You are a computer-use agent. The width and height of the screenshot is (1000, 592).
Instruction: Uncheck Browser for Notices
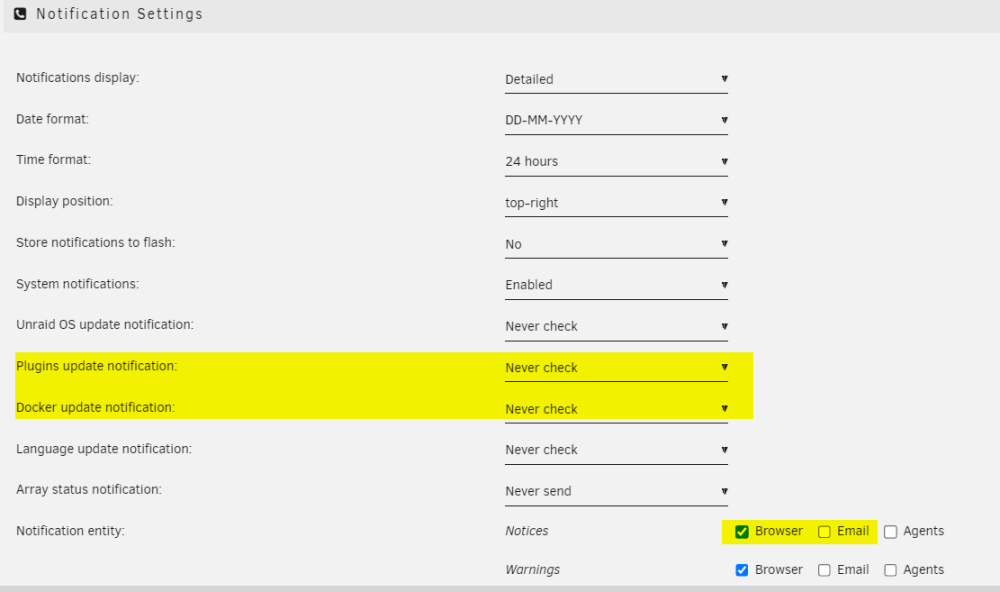click(742, 532)
